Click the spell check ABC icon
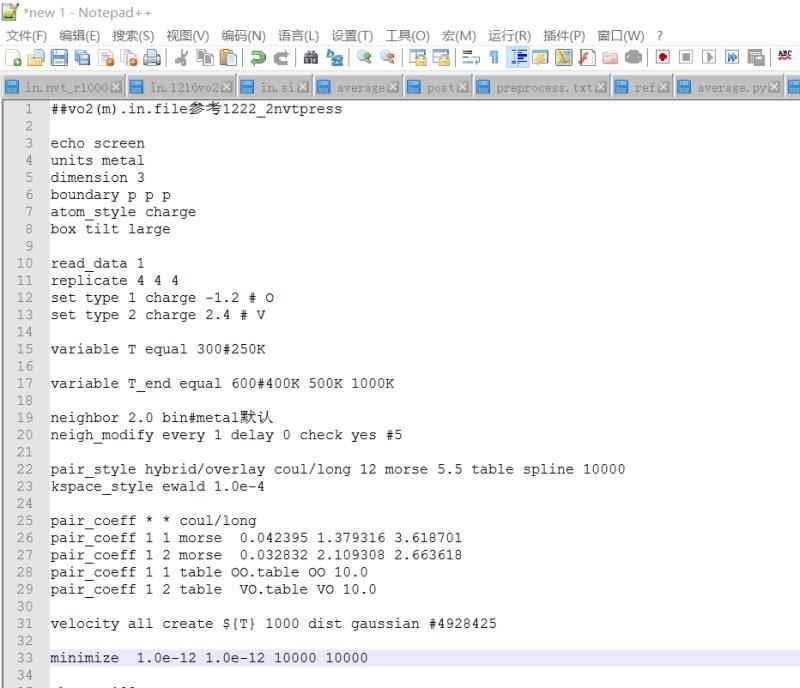The width and height of the screenshot is (800, 688). tap(784, 58)
